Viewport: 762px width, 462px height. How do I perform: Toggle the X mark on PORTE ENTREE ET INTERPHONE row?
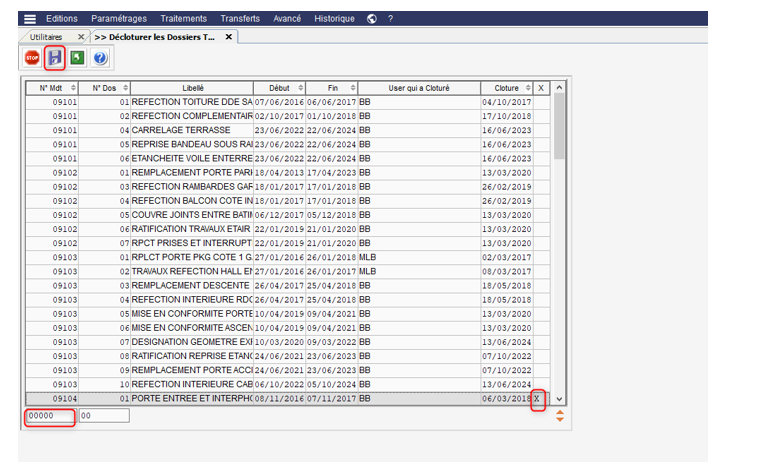pos(539,397)
